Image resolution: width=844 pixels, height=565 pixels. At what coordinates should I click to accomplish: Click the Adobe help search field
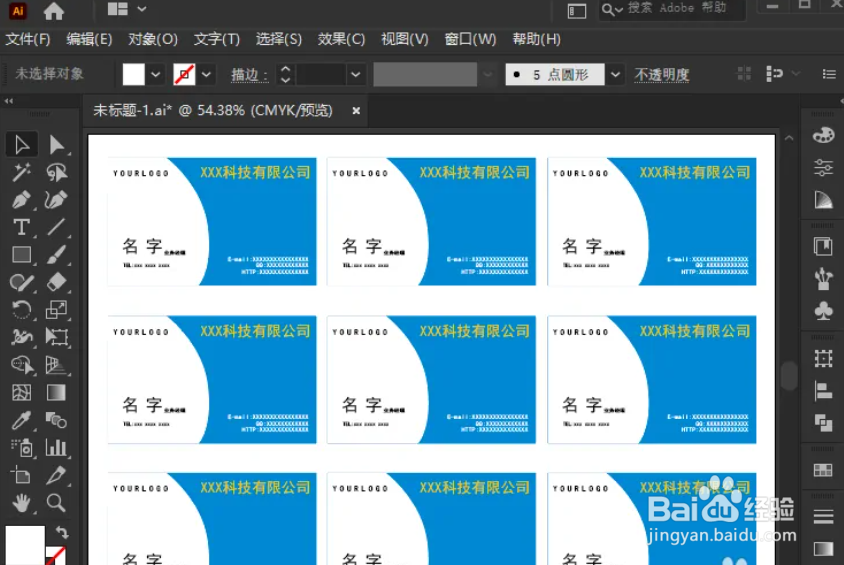coord(673,9)
